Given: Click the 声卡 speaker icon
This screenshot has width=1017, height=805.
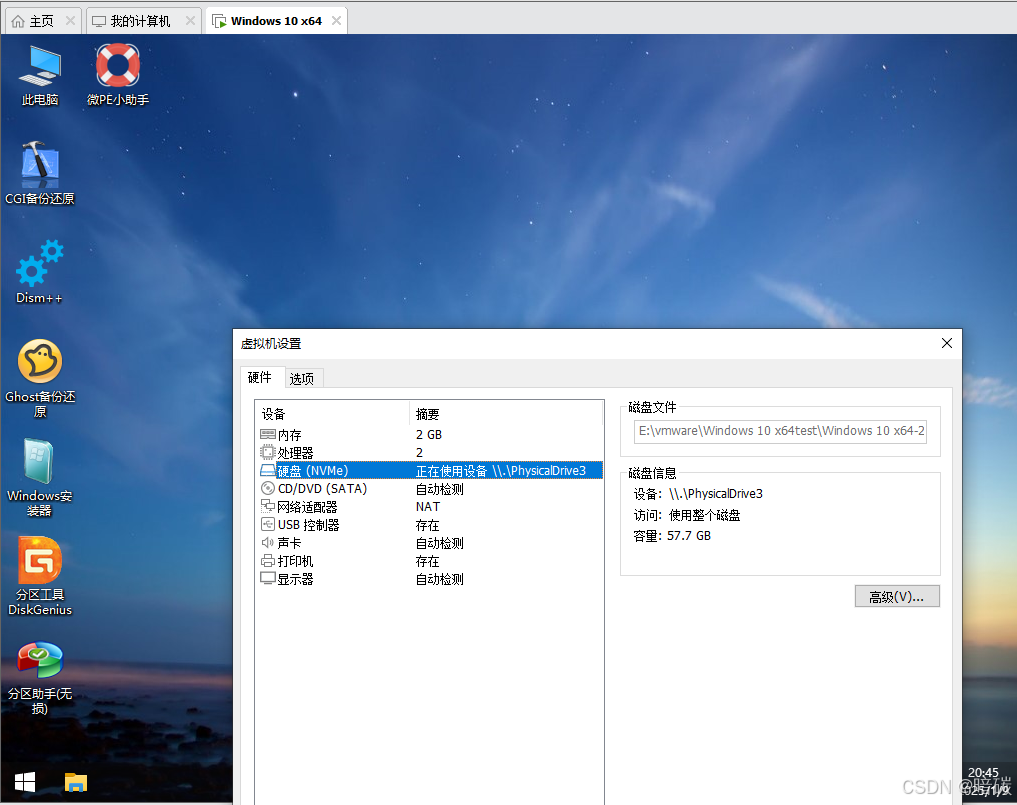Looking at the screenshot, I should coord(268,542).
